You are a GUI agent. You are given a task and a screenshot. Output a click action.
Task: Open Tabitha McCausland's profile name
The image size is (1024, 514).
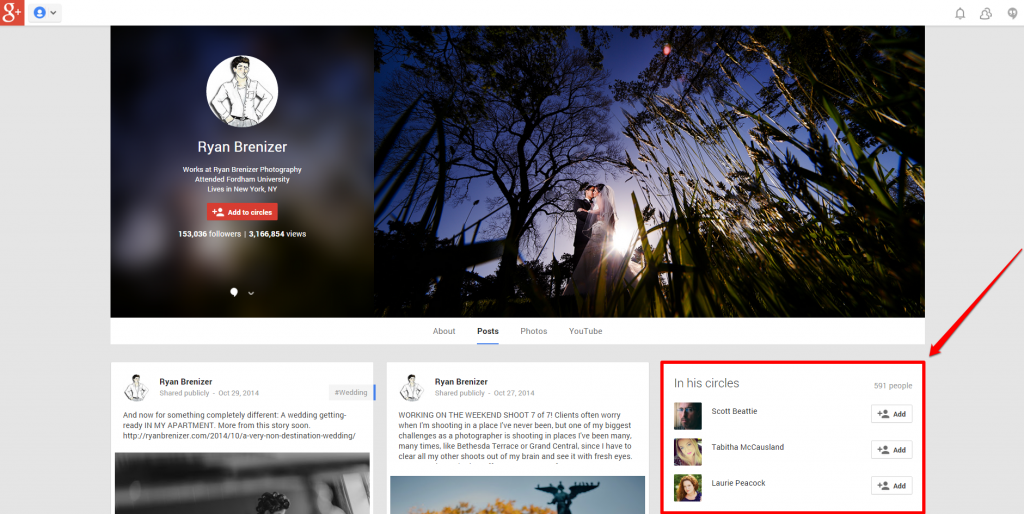click(748, 447)
